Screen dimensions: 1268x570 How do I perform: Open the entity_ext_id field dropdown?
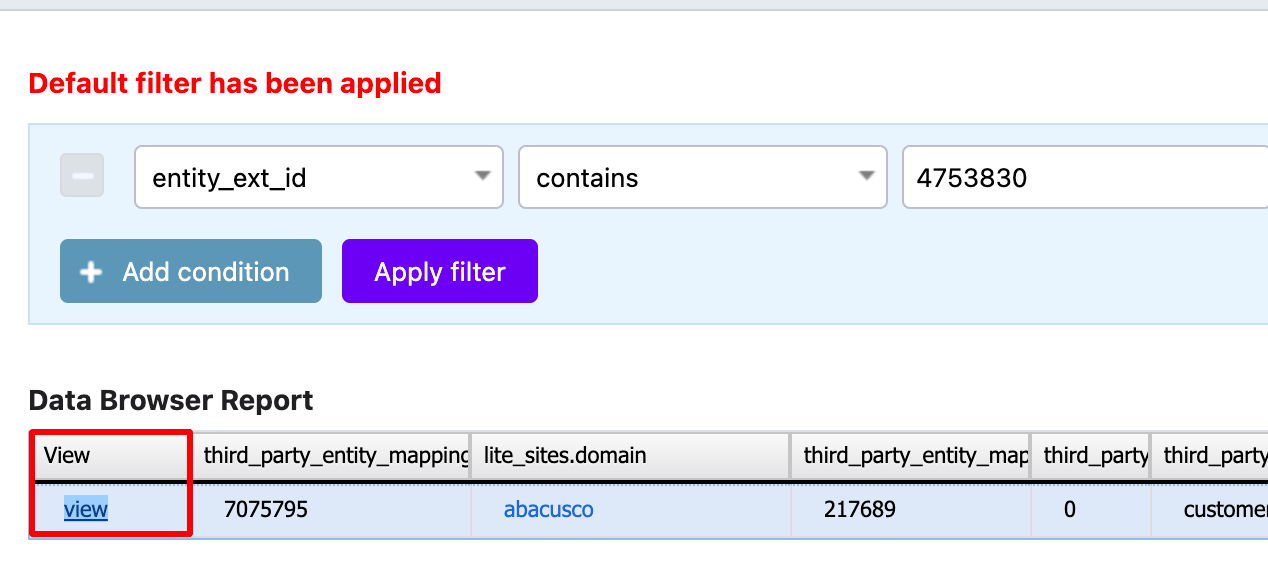(318, 178)
